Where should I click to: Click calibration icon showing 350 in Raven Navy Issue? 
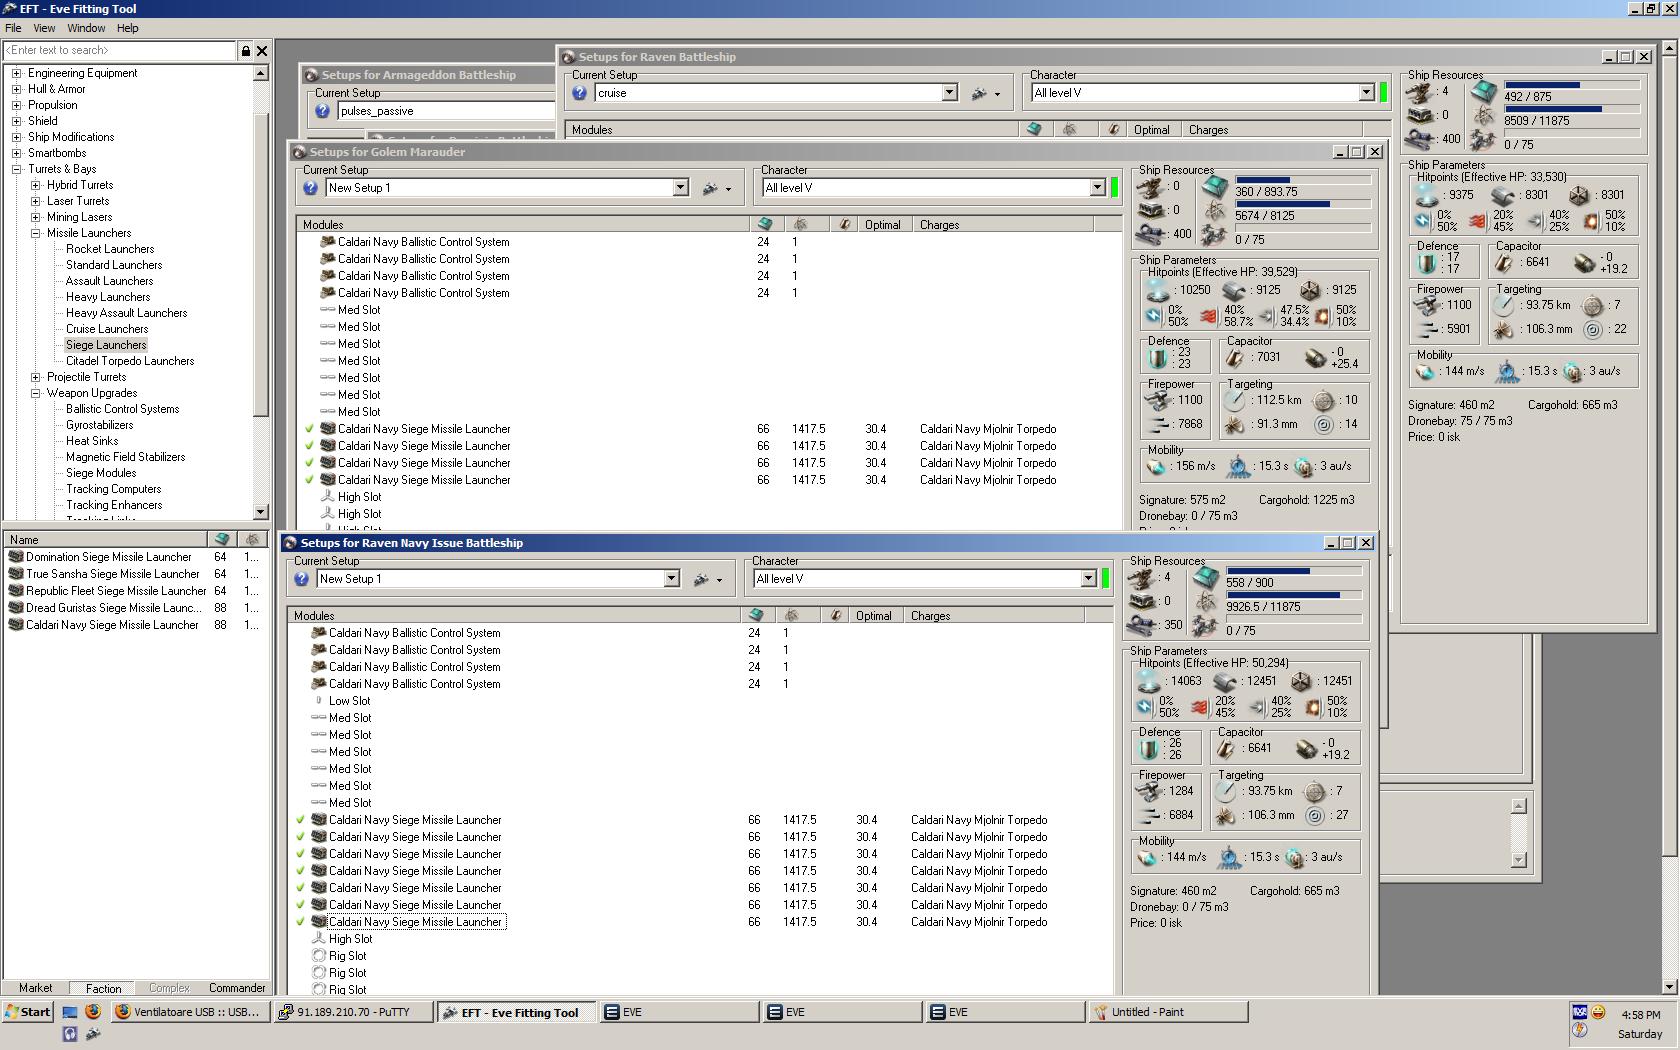1141,626
